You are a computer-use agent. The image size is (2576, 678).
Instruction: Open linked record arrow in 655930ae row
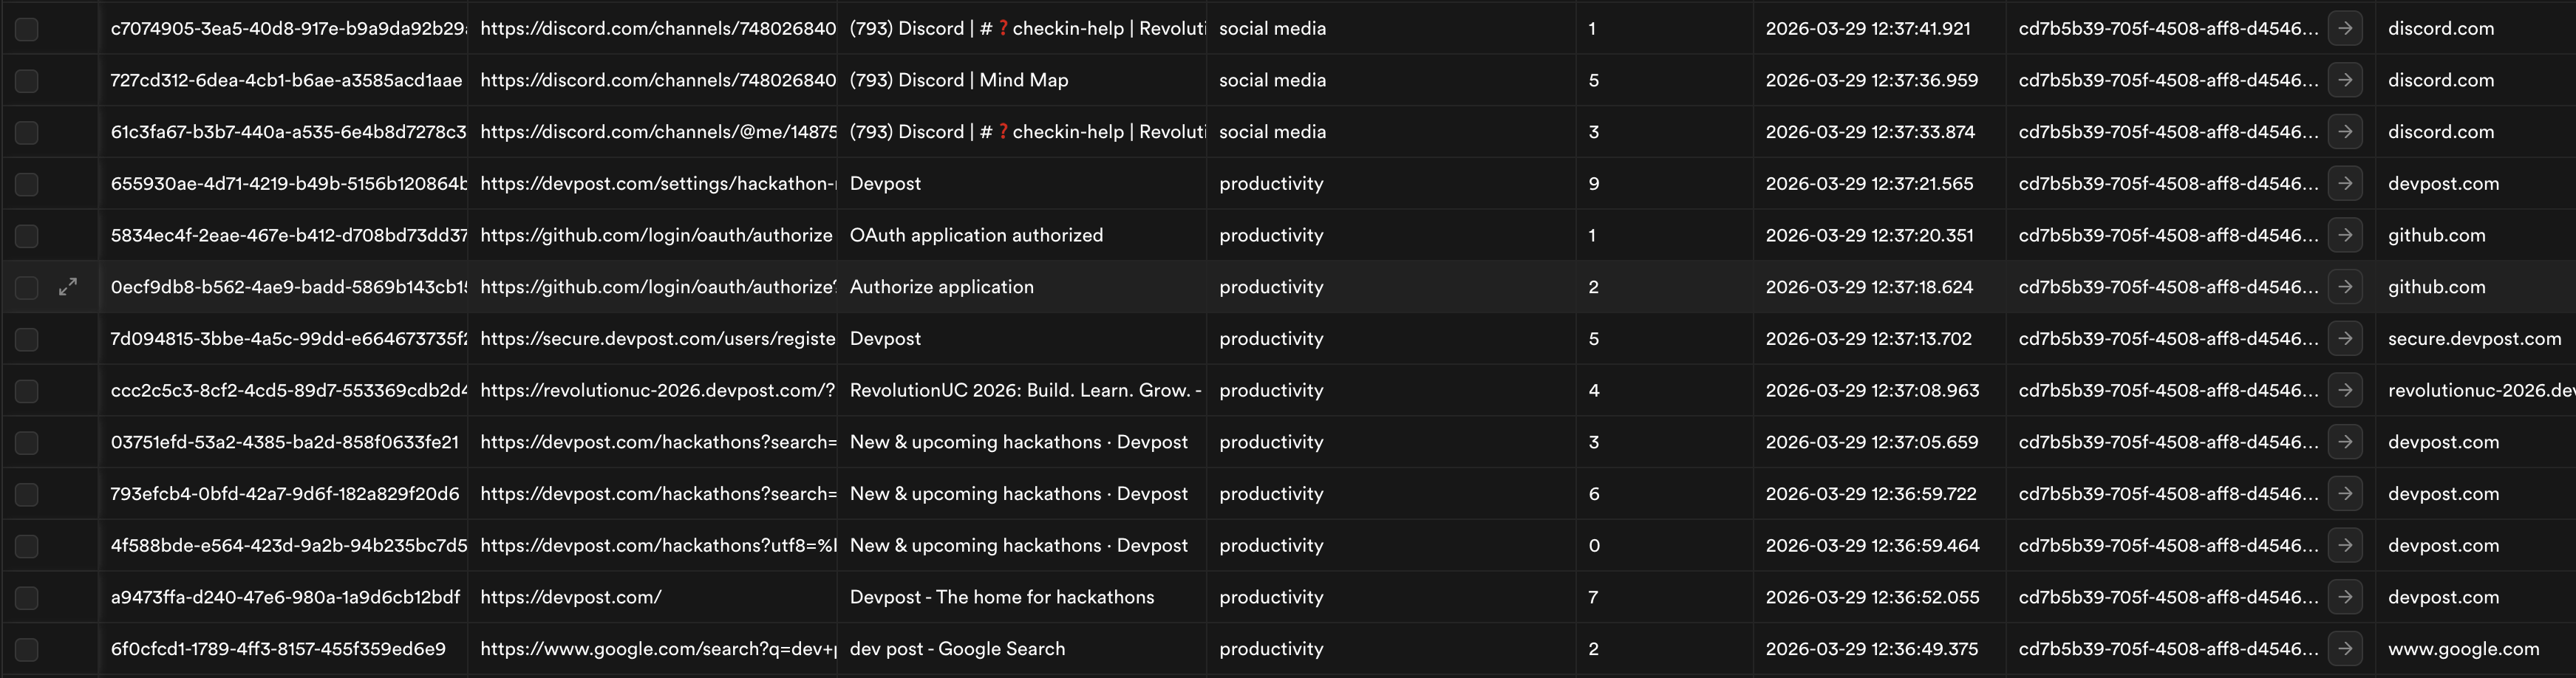(x=2345, y=183)
